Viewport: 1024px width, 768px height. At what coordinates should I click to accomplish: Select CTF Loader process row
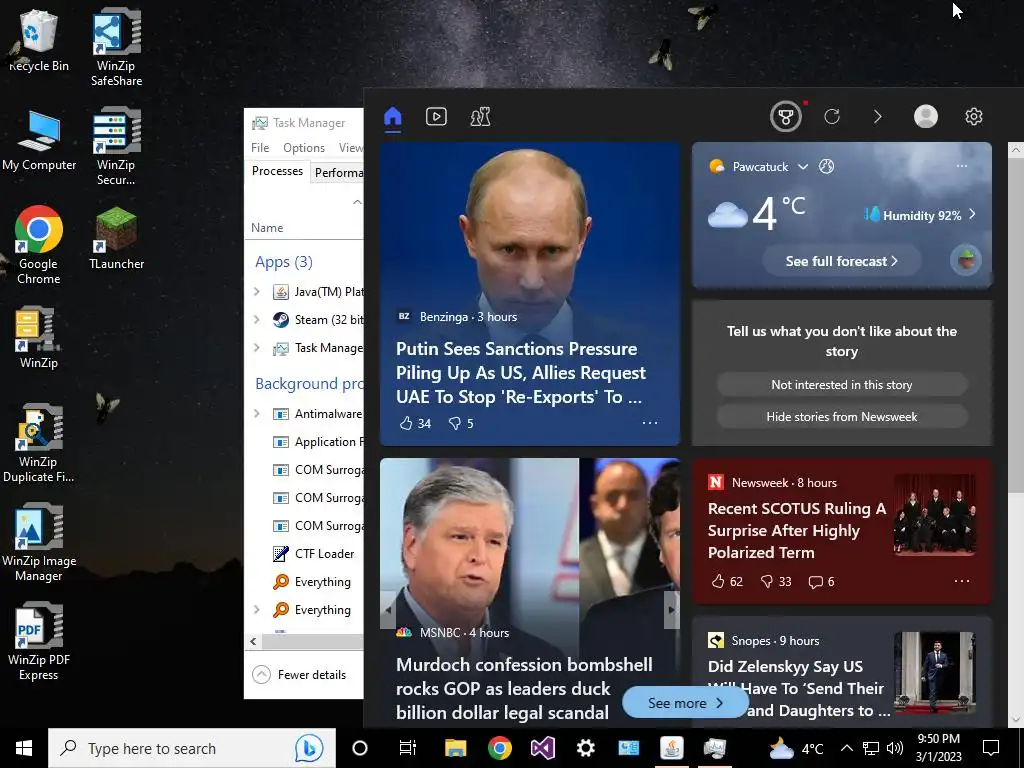pyautogui.click(x=304, y=554)
